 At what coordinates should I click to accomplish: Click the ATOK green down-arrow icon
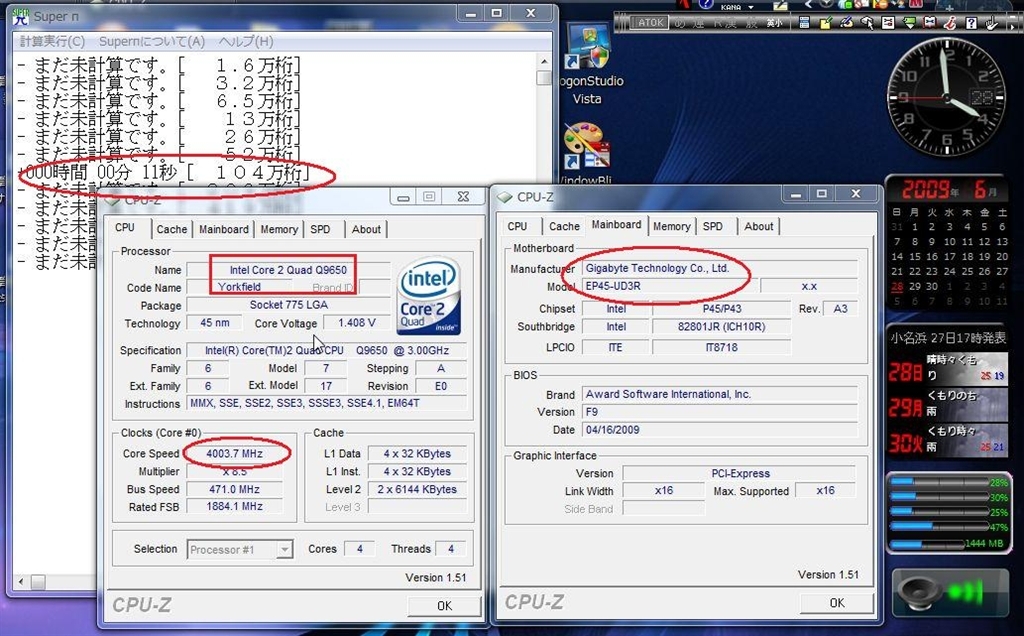coord(909,23)
